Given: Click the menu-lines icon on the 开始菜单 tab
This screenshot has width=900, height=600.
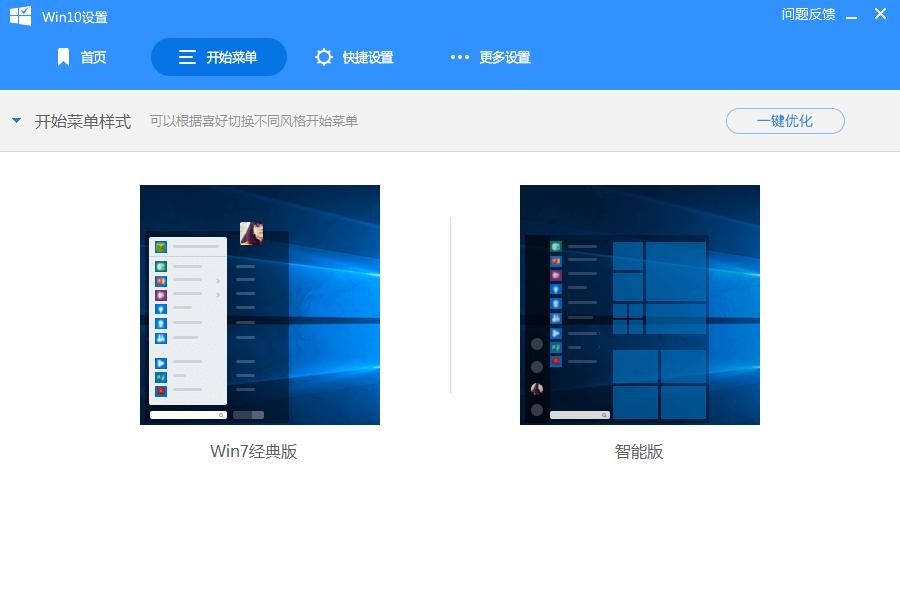Looking at the screenshot, I should click(186, 57).
